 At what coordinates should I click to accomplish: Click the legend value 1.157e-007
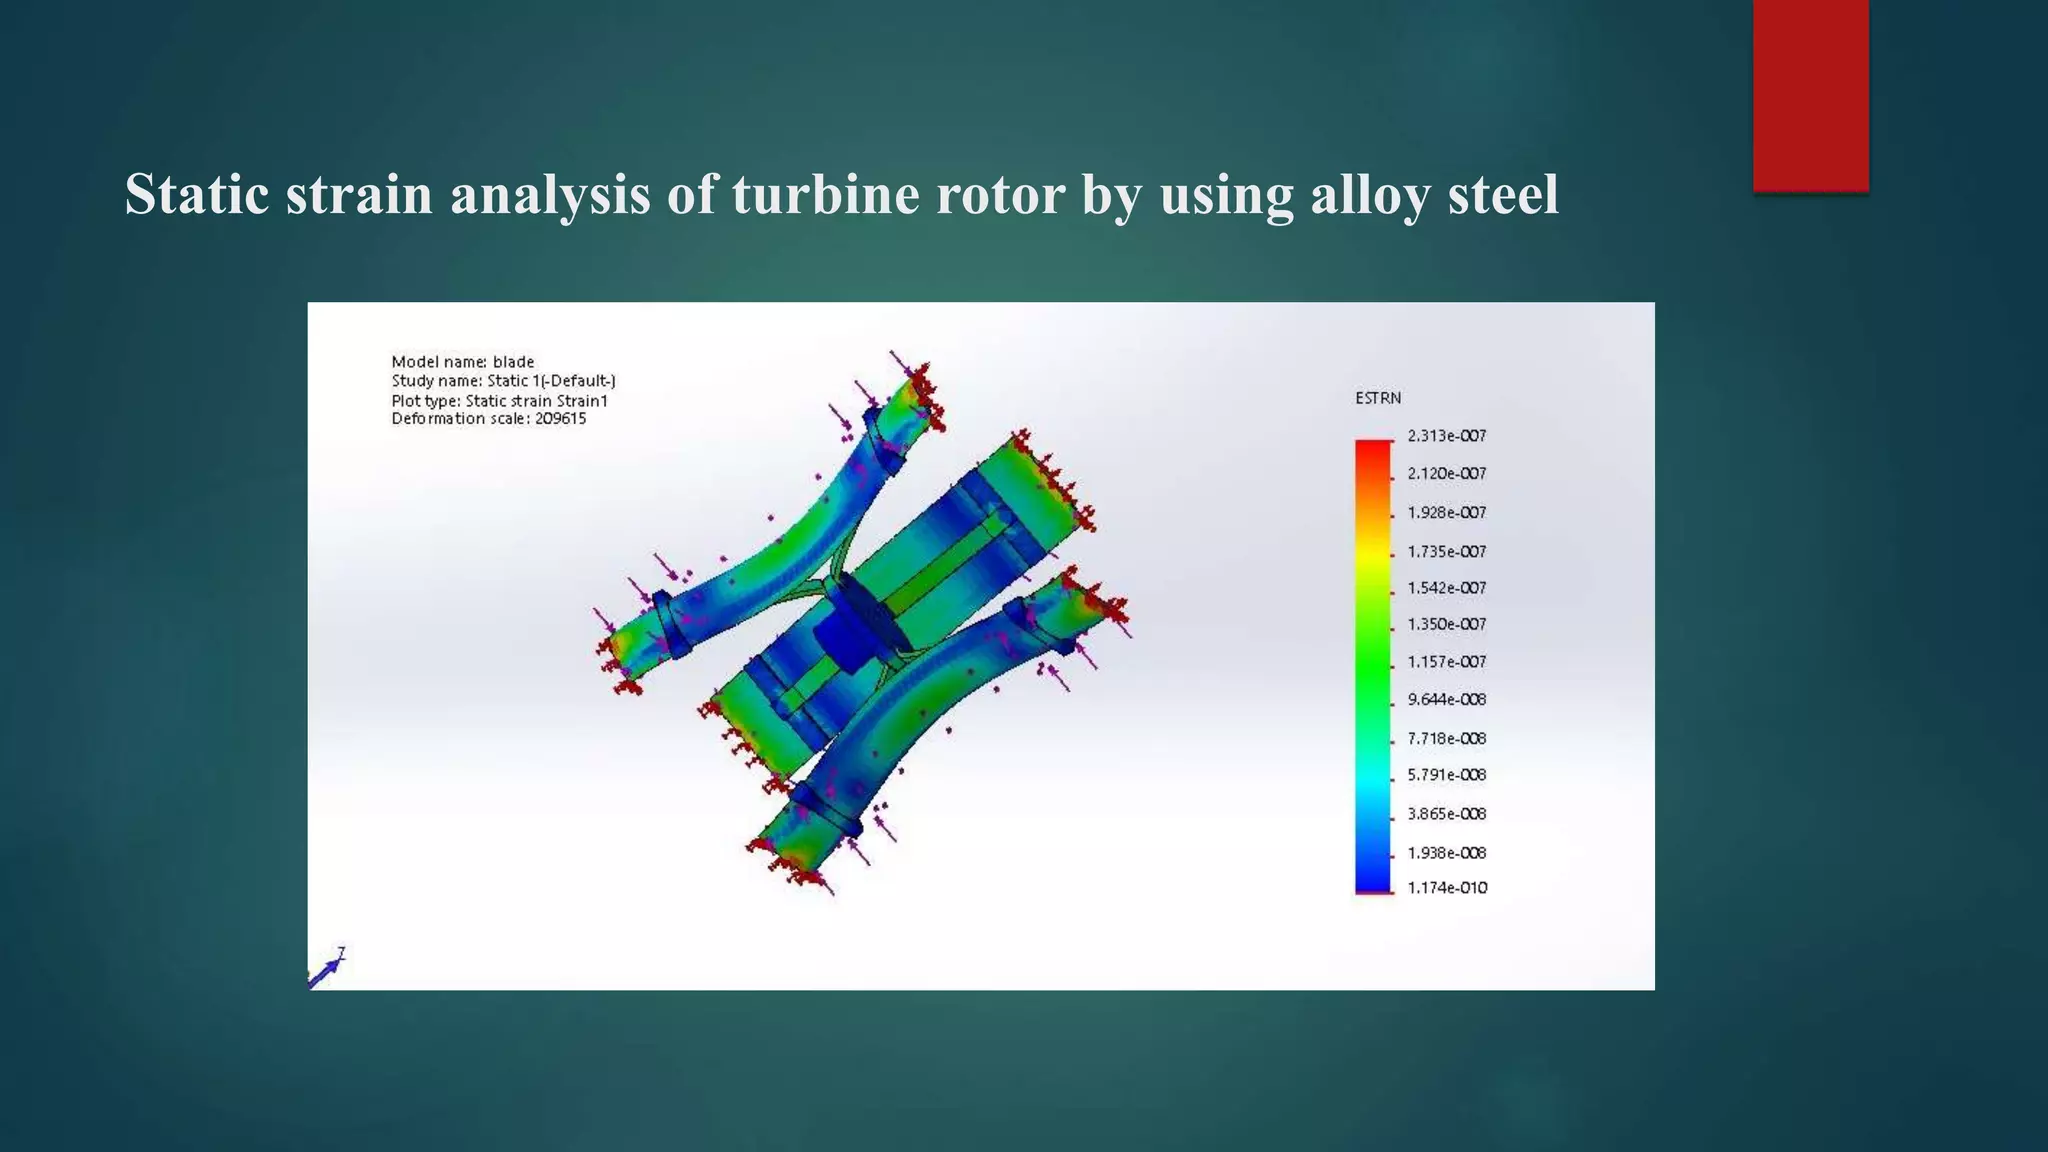[x=1447, y=662]
